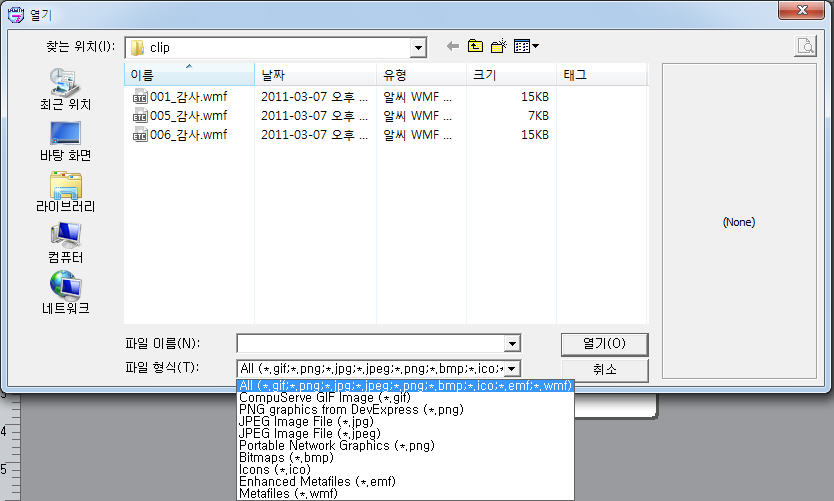Image resolution: width=834 pixels, height=501 pixels.
Task: Open the 네트워크 shortcut
Action: point(65,293)
